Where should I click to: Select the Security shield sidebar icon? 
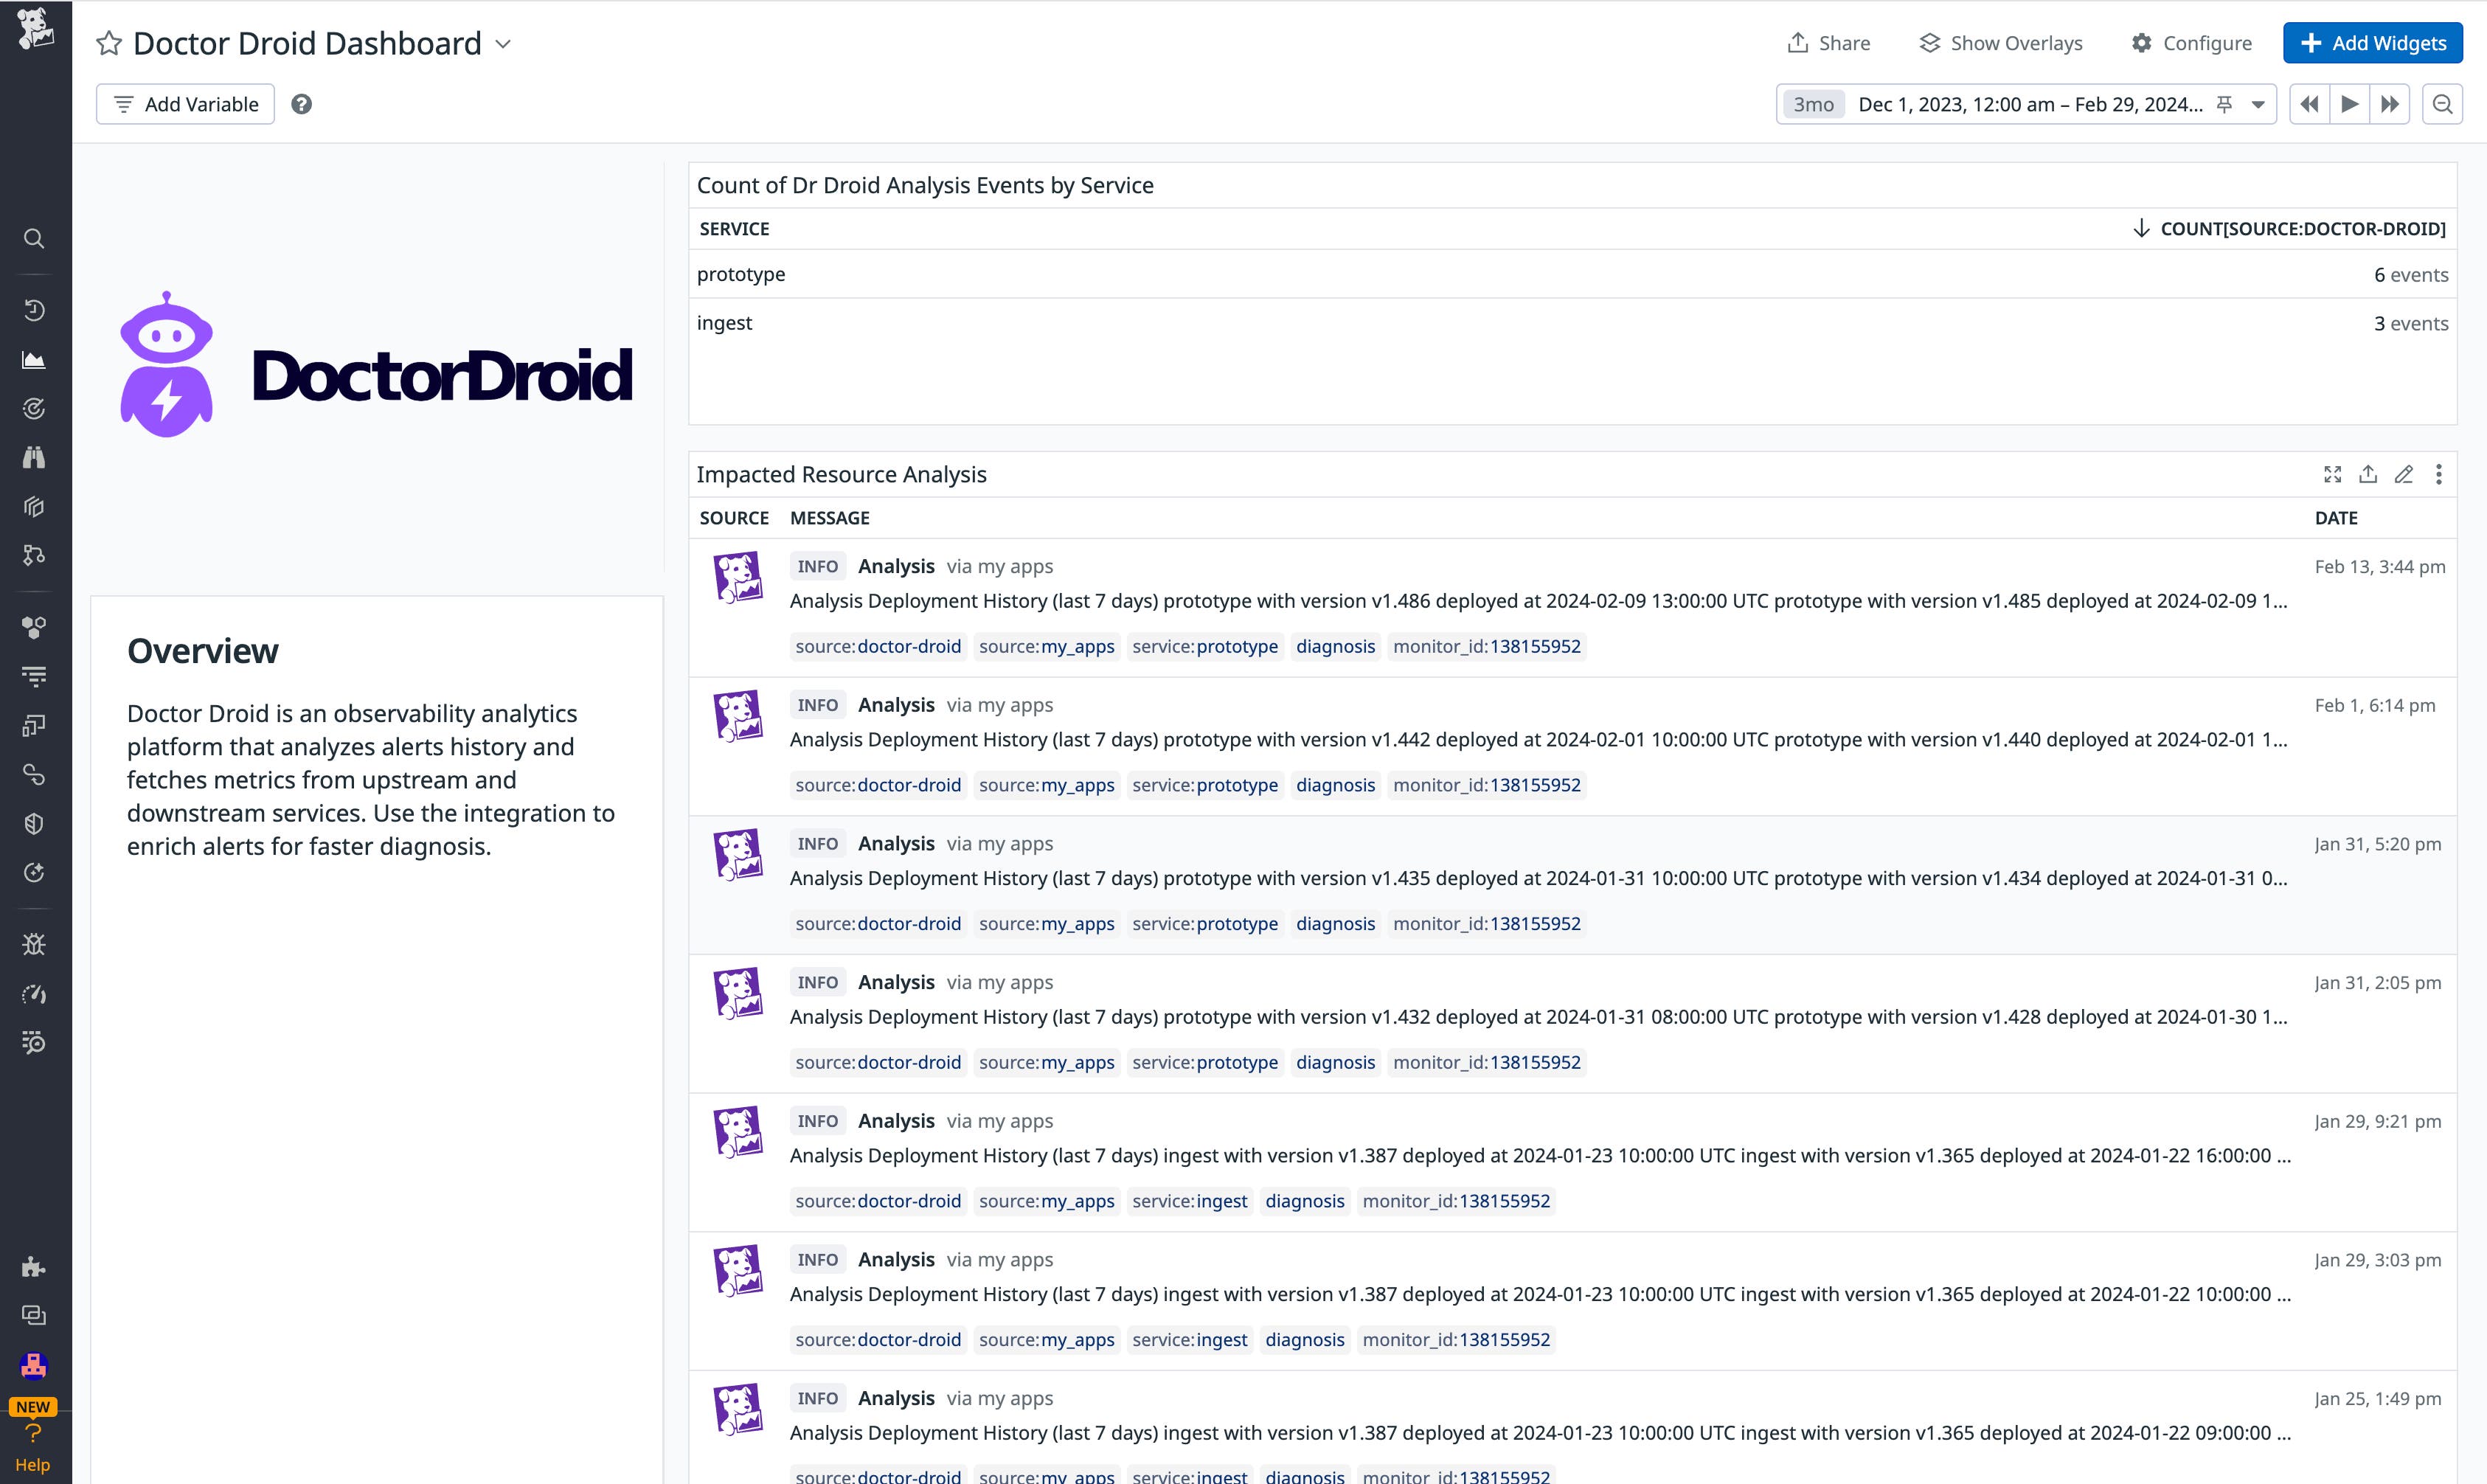35,823
